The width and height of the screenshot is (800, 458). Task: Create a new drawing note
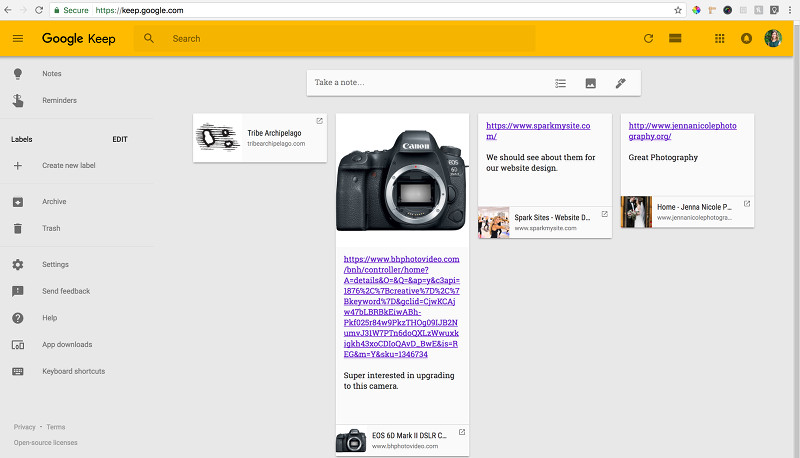coord(620,83)
